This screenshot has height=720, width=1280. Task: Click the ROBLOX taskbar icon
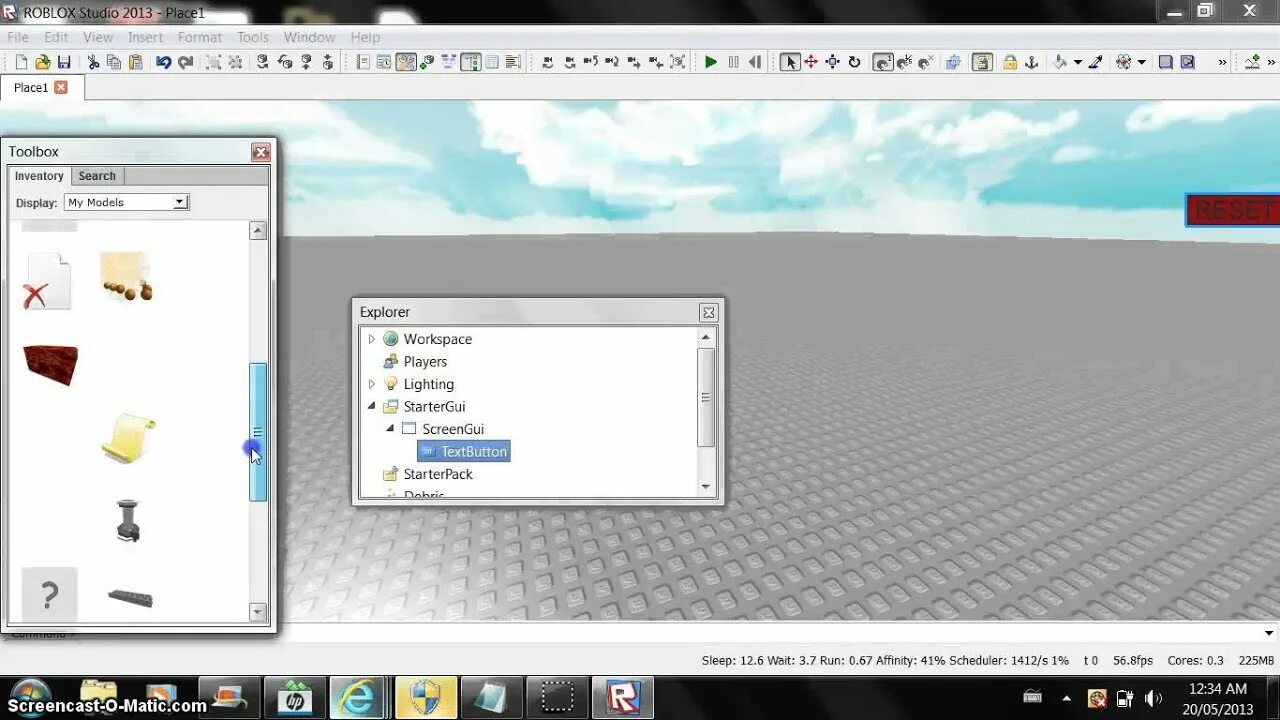(x=623, y=697)
